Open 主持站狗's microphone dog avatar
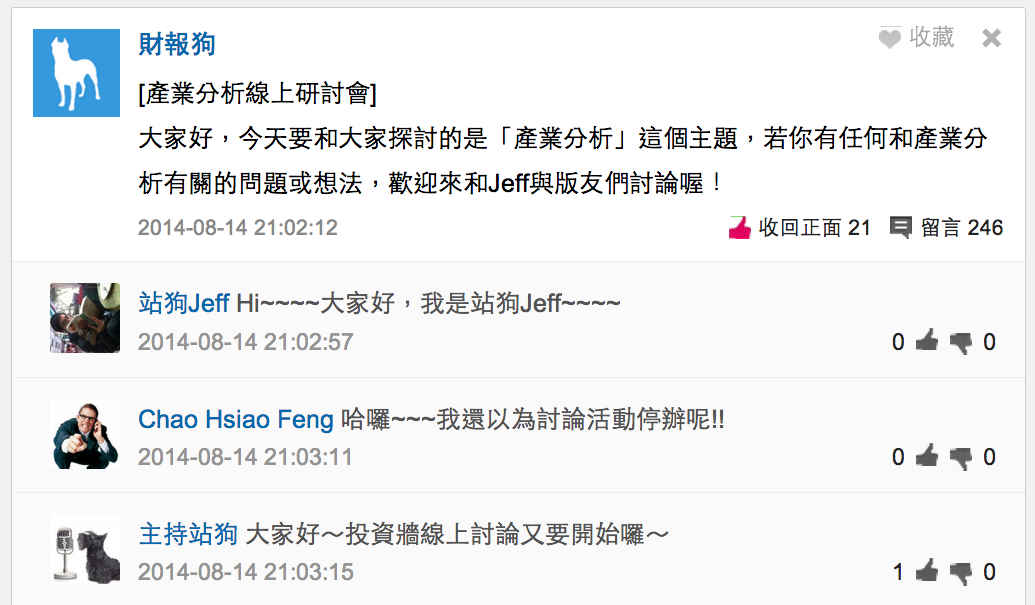Image resolution: width=1035 pixels, height=605 pixels. click(x=84, y=549)
